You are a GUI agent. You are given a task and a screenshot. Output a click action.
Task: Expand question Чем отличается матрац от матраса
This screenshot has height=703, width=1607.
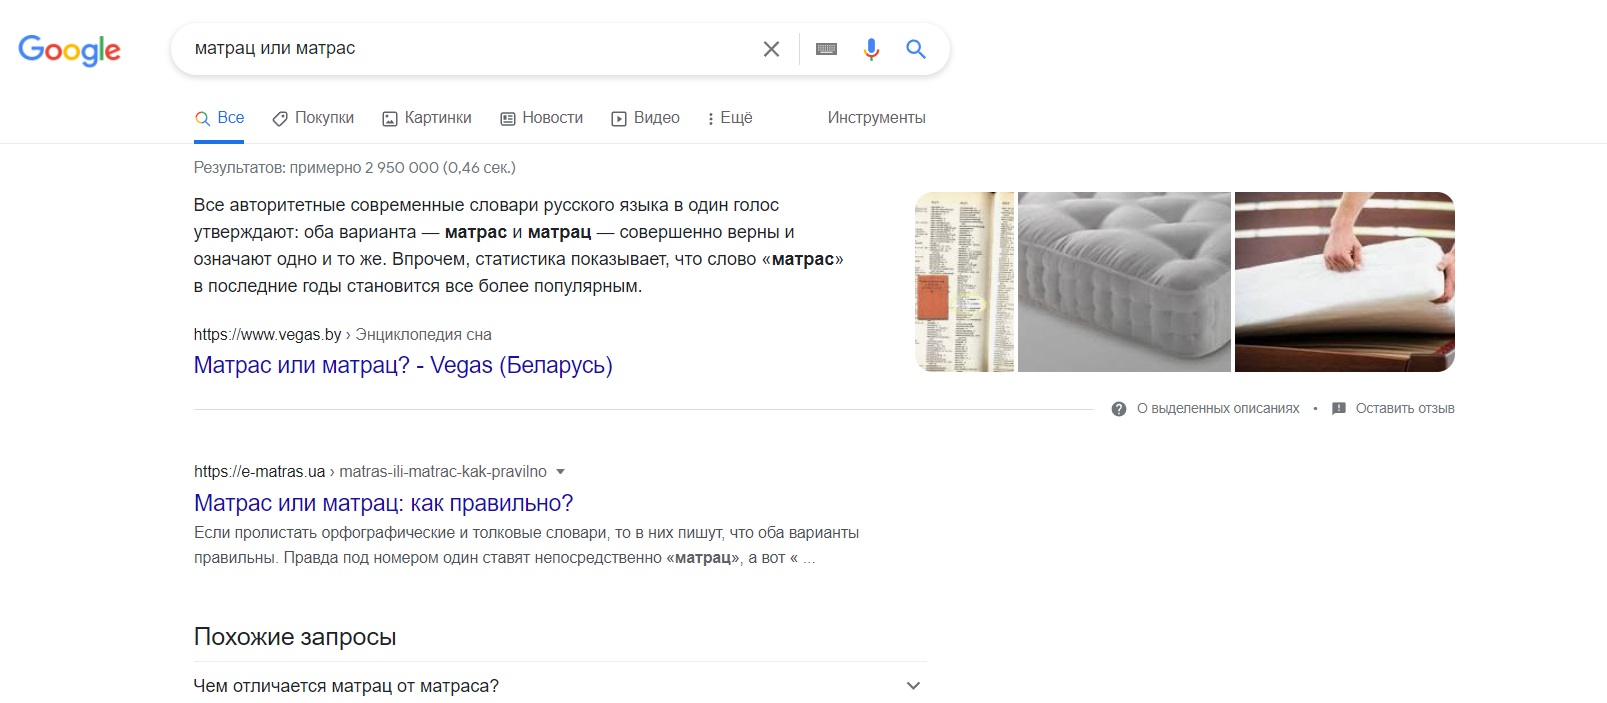point(560,686)
